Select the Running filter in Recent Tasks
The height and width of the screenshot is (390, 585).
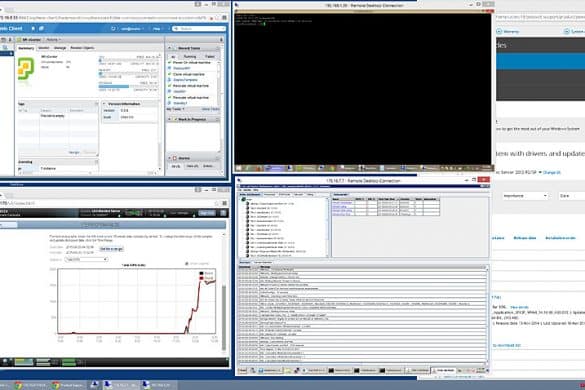pyautogui.click(x=190, y=56)
